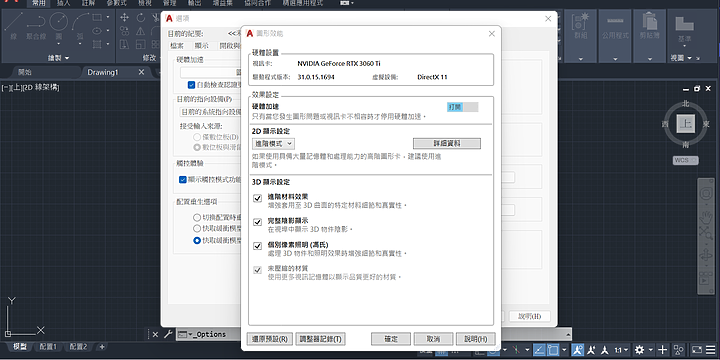Select the first layout regen radio option
The image size is (720, 360).
197,217
